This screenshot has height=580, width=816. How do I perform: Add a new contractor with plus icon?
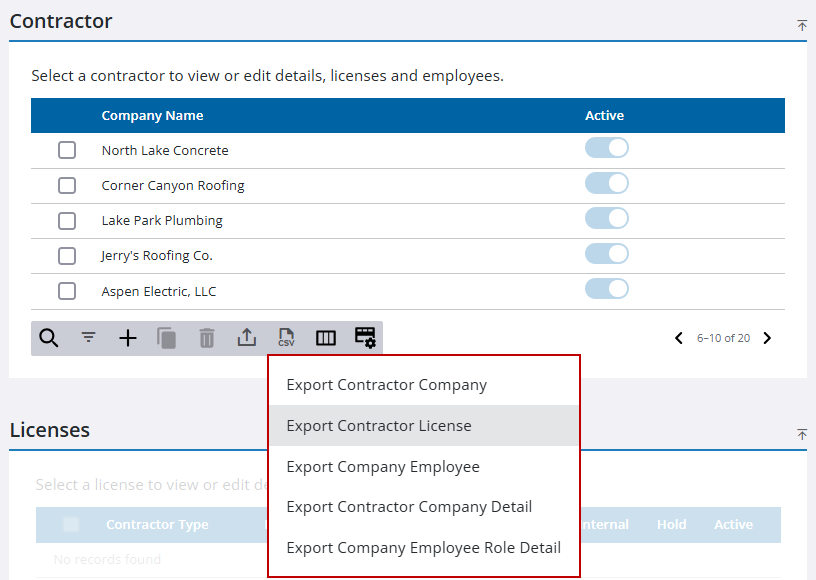point(128,338)
